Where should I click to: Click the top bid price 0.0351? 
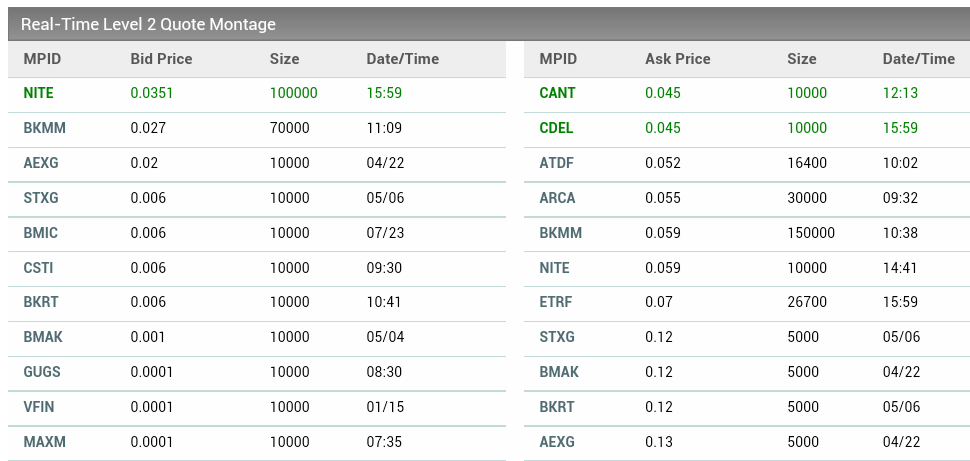pos(152,93)
